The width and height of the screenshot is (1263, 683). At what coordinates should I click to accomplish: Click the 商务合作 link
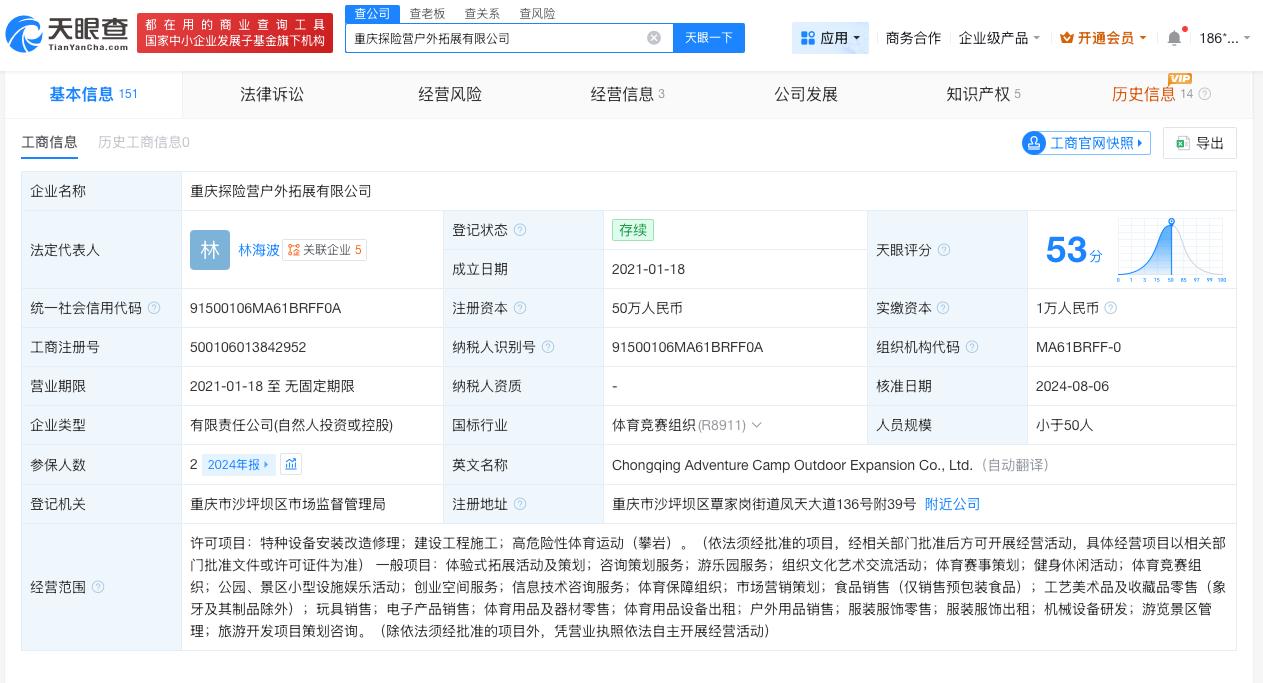913,38
